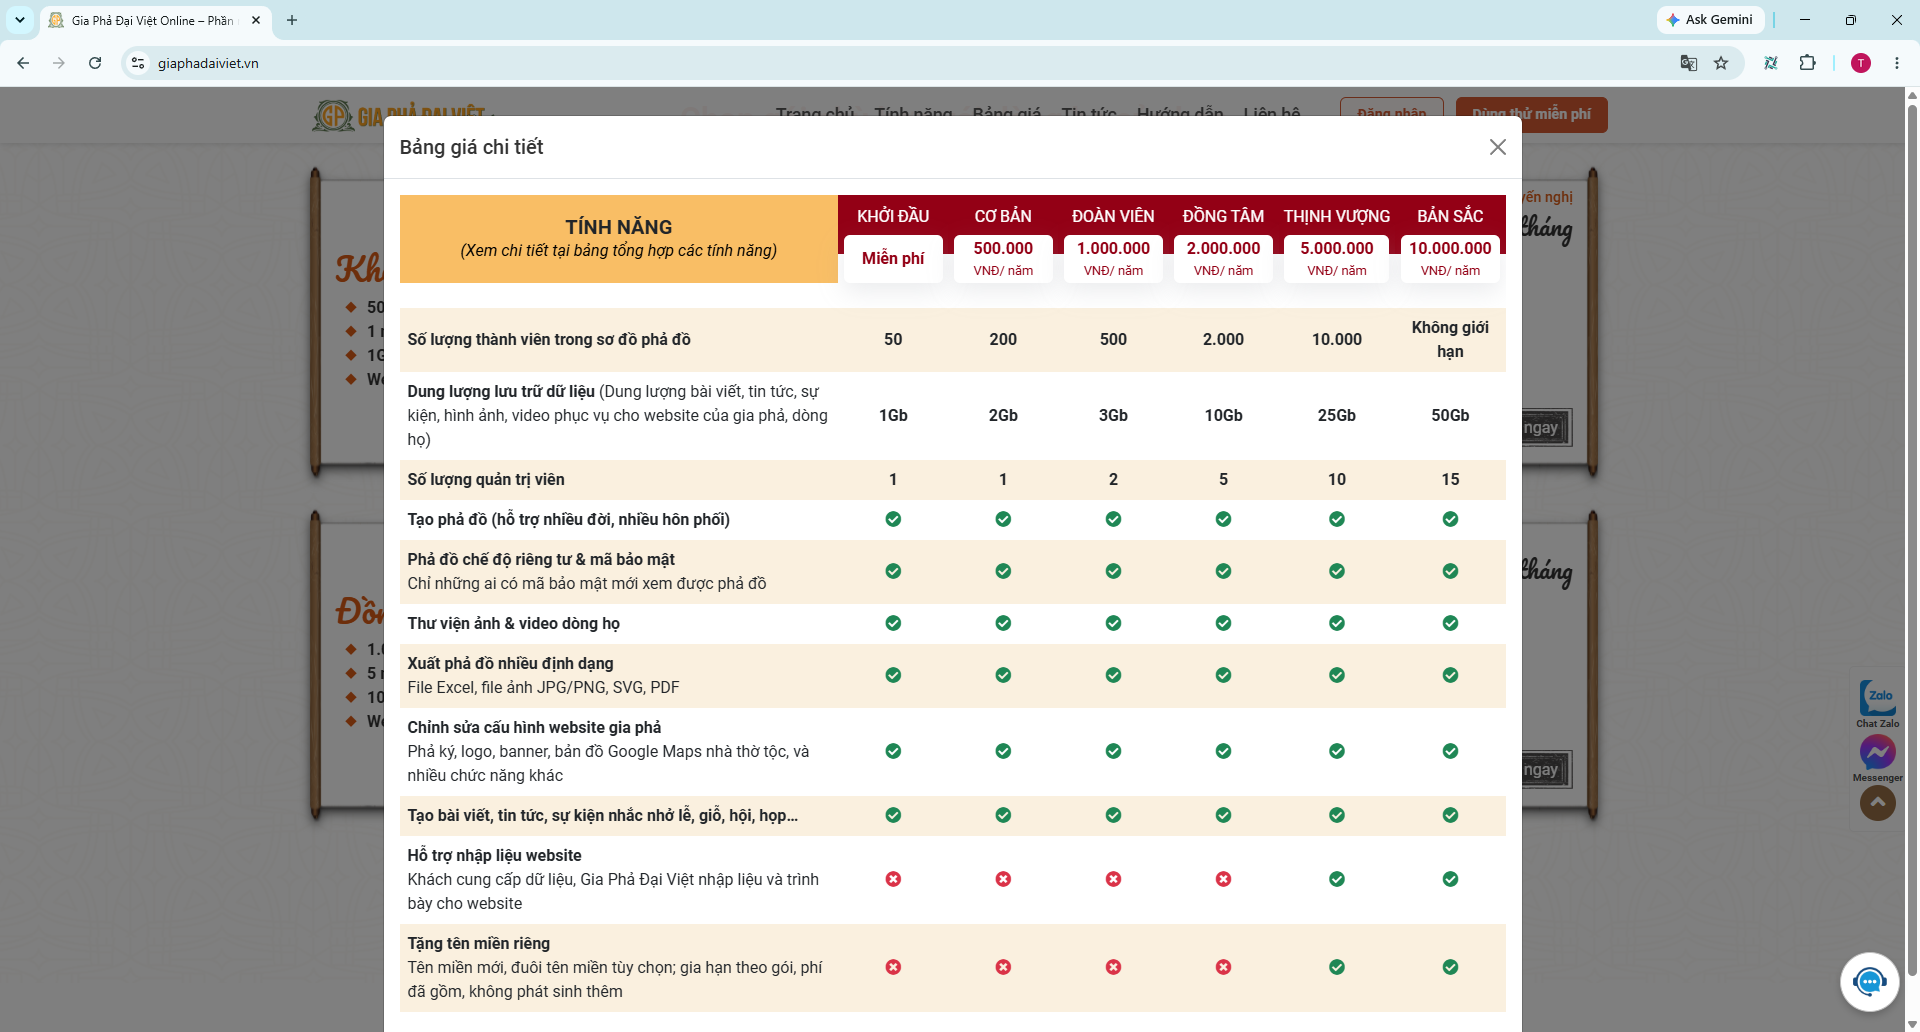
Task: Click the Không giới hạn members cell
Action: (1450, 339)
